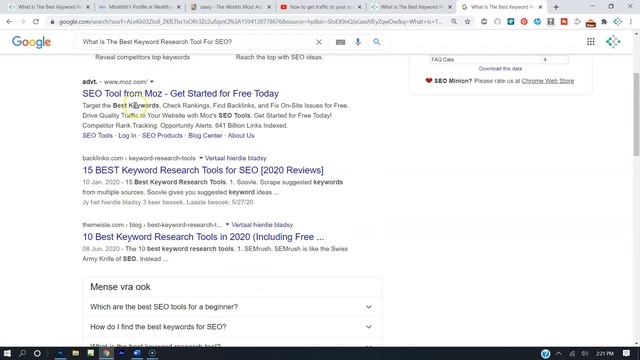640x360 pixels.
Task: Click the blue search magnifier button
Action: (376, 42)
